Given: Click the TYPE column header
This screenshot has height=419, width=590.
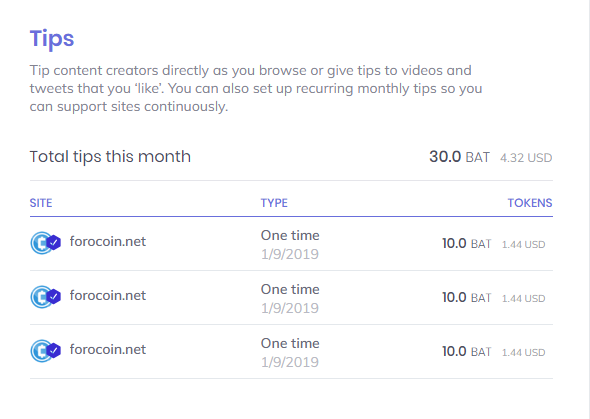Looking at the screenshot, I should point(274,203).
